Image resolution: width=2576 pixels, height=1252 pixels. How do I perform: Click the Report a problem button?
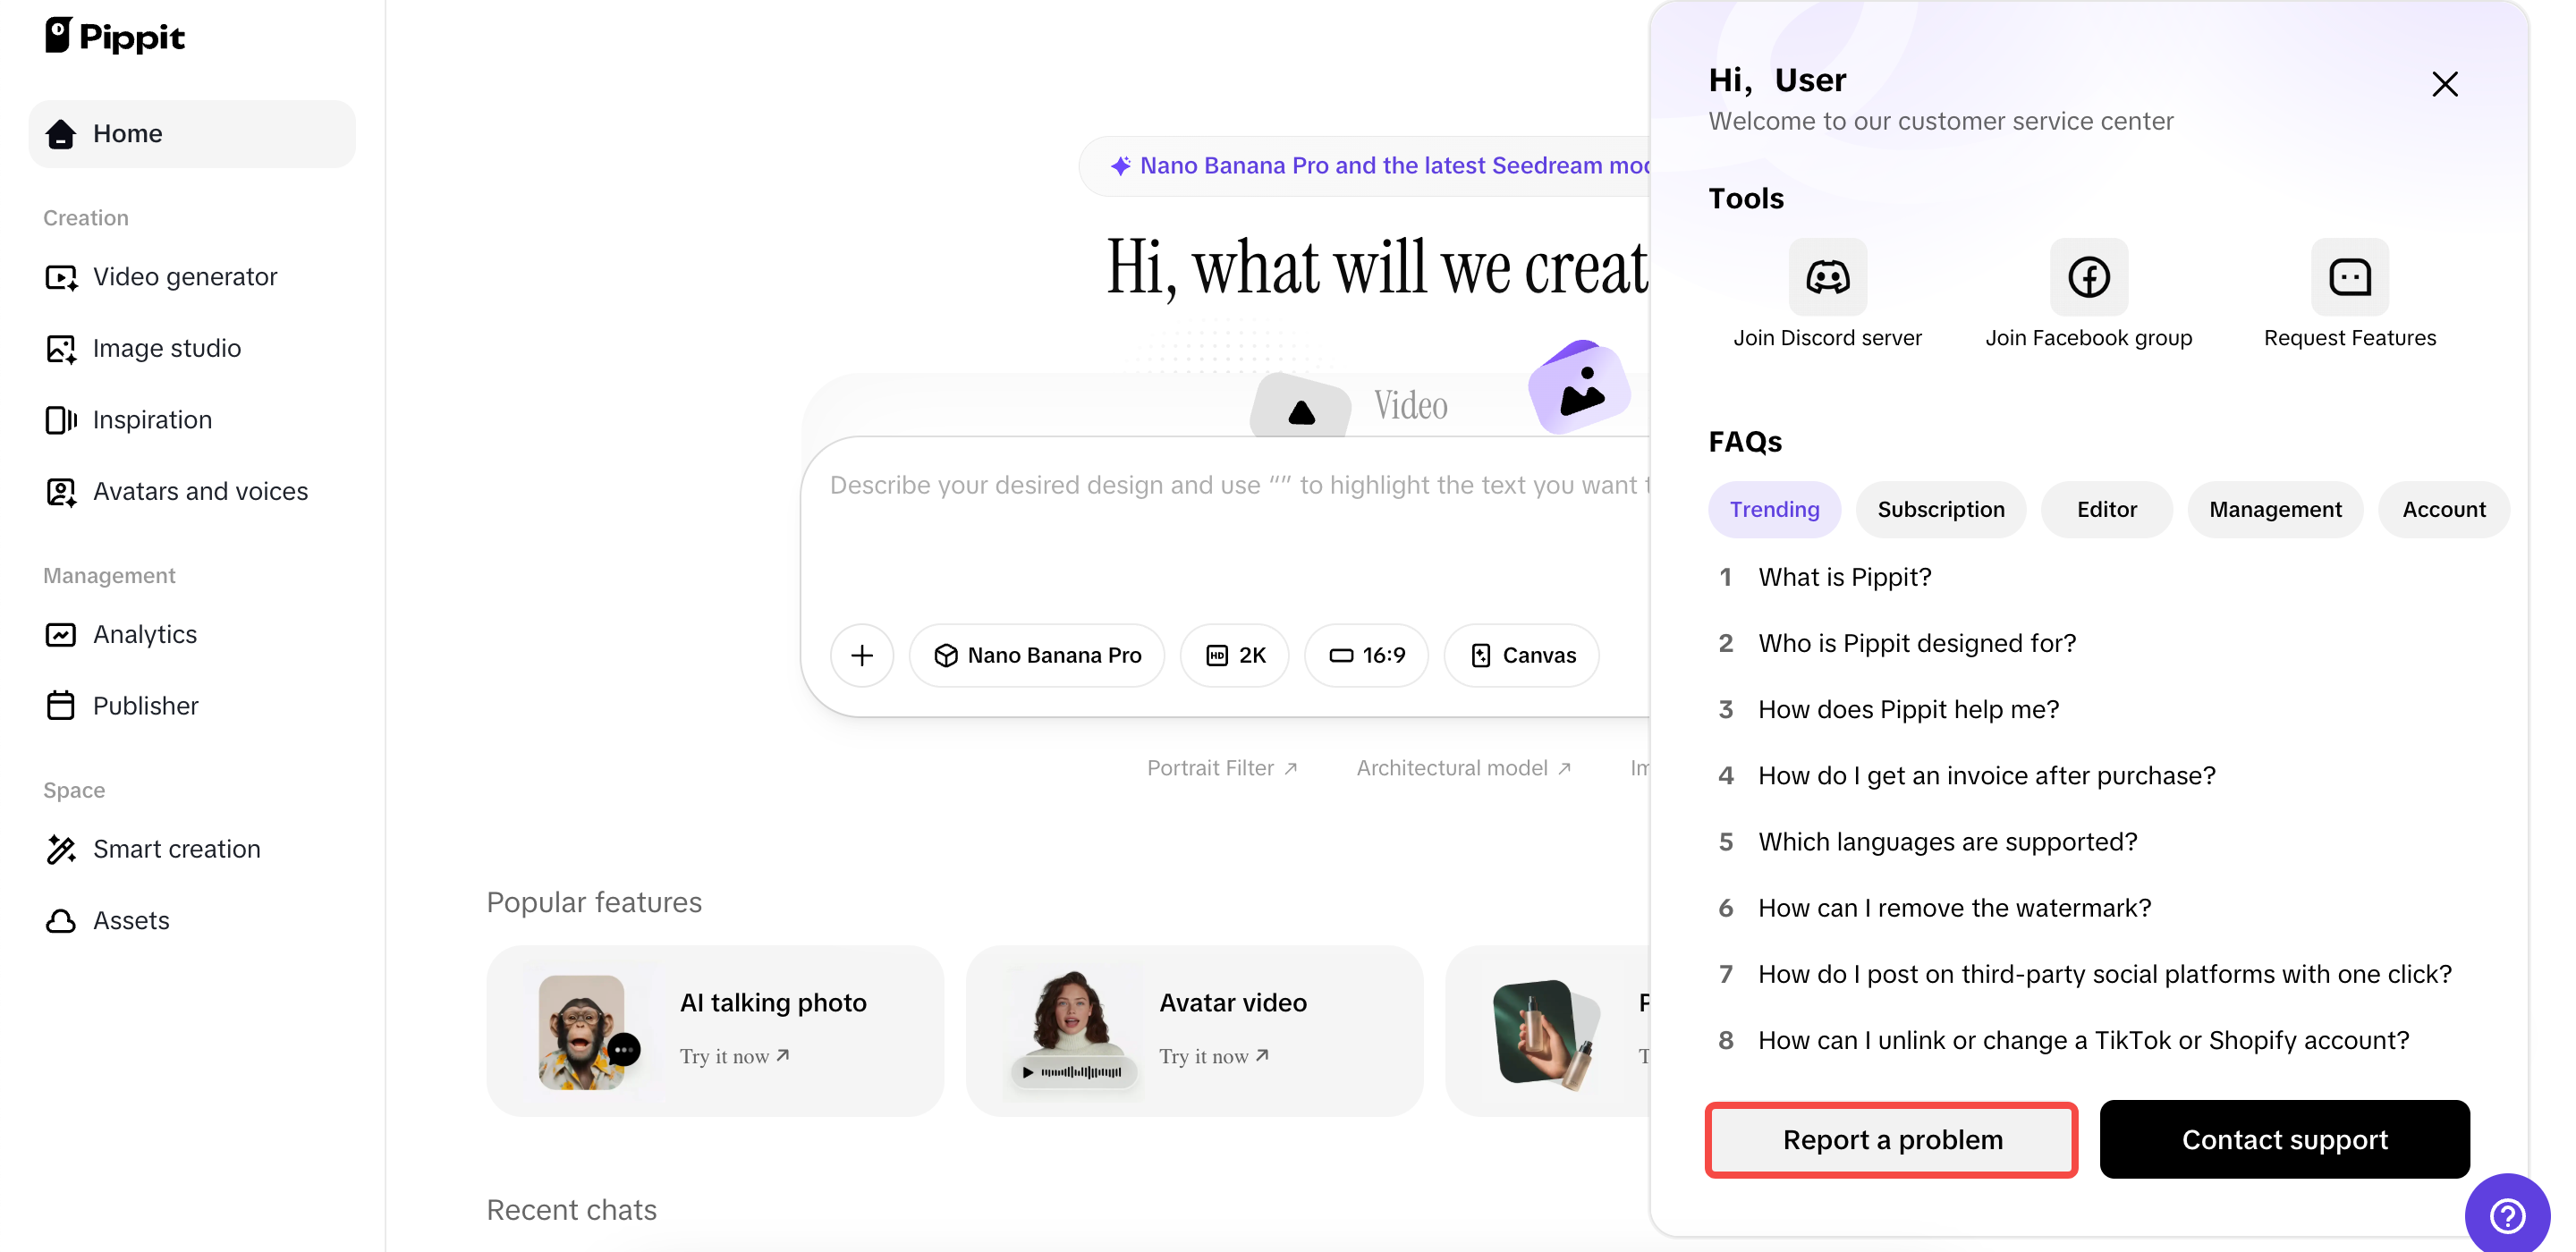[1892, 1140]
